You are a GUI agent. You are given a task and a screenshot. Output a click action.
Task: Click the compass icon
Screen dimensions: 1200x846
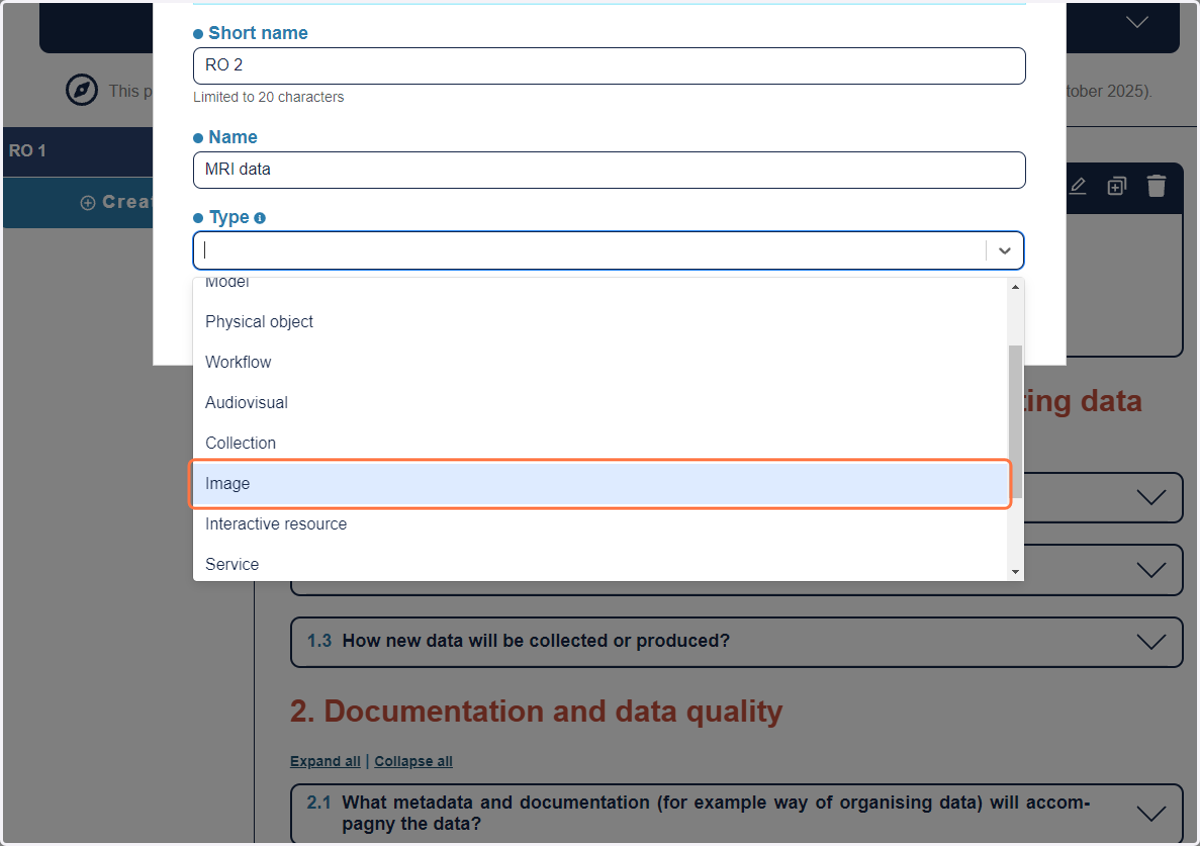(82, 90)
